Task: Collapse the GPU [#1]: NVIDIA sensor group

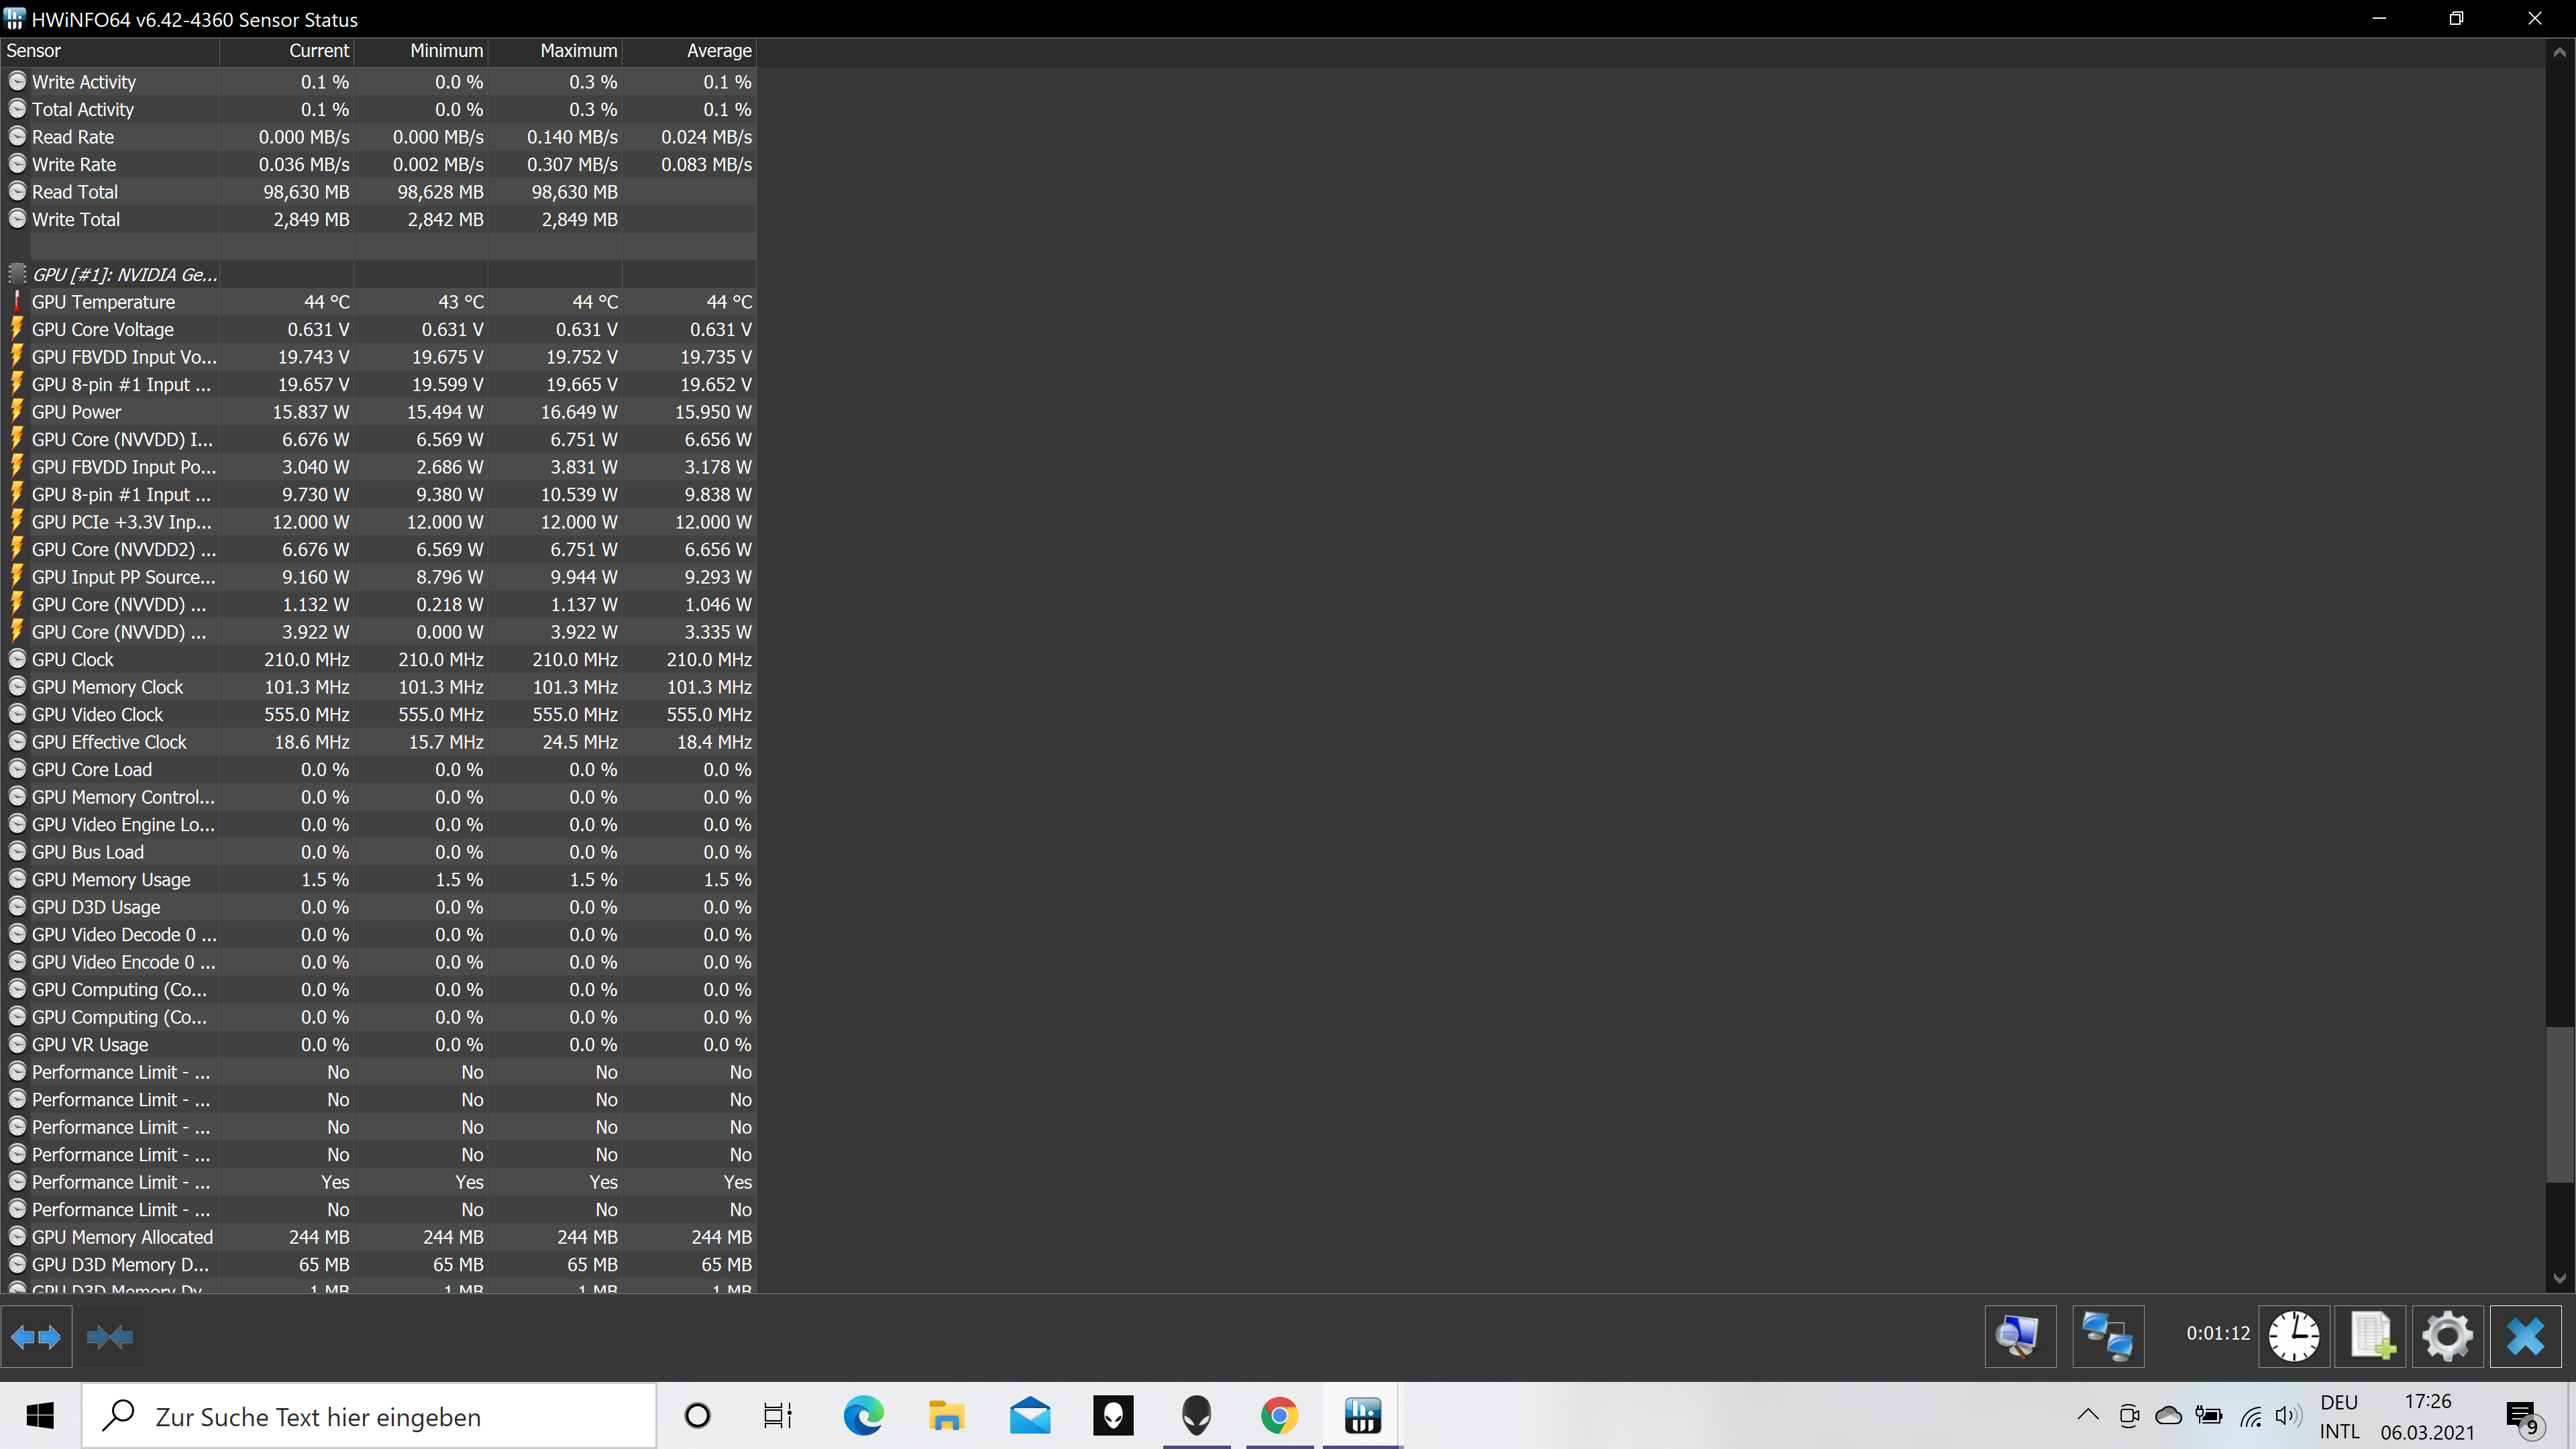Action: coord(125,274)
